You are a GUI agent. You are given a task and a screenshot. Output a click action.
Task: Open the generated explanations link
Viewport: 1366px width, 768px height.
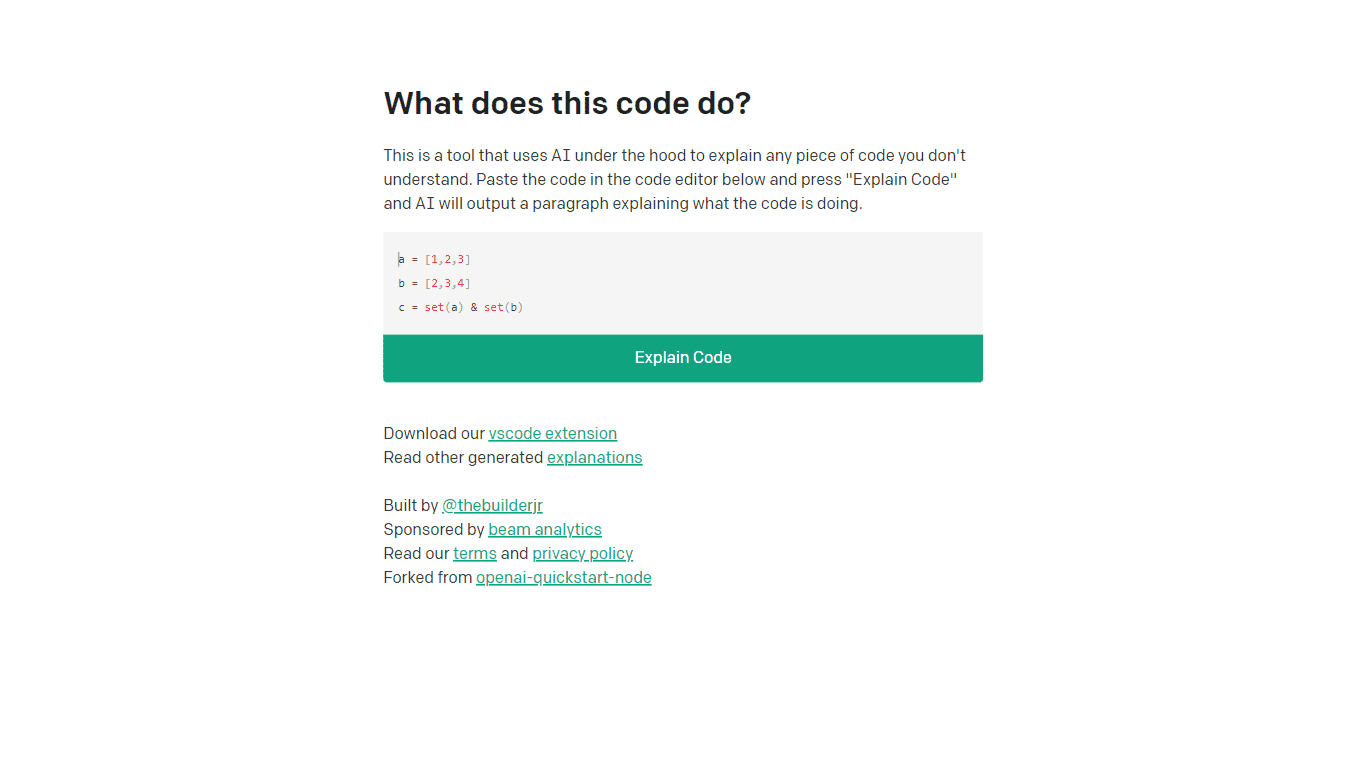coord(594,457)
